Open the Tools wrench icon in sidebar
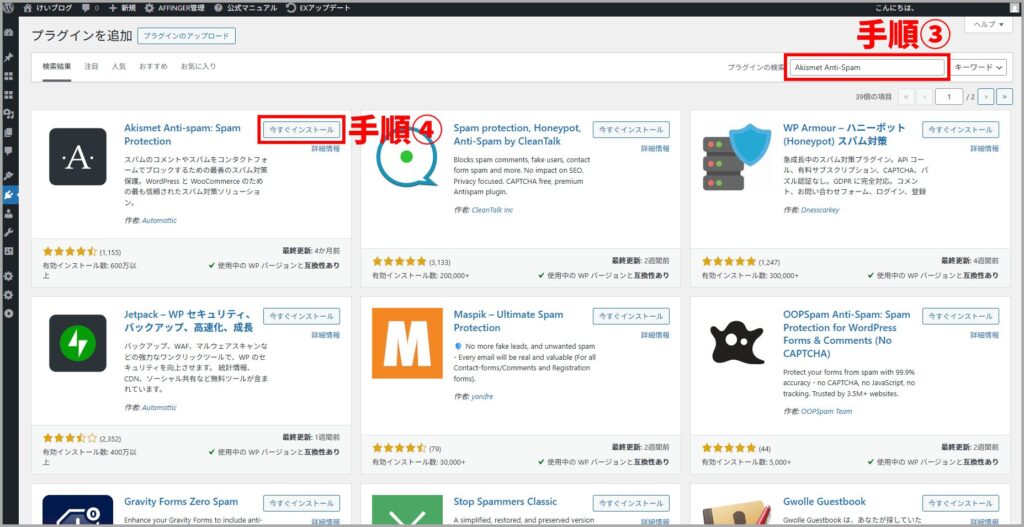Screen dimensions: 1024x527 click(x=9, y=232)
